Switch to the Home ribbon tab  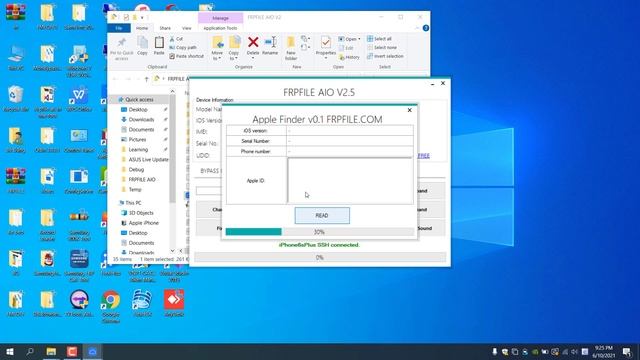coord(142,28)
